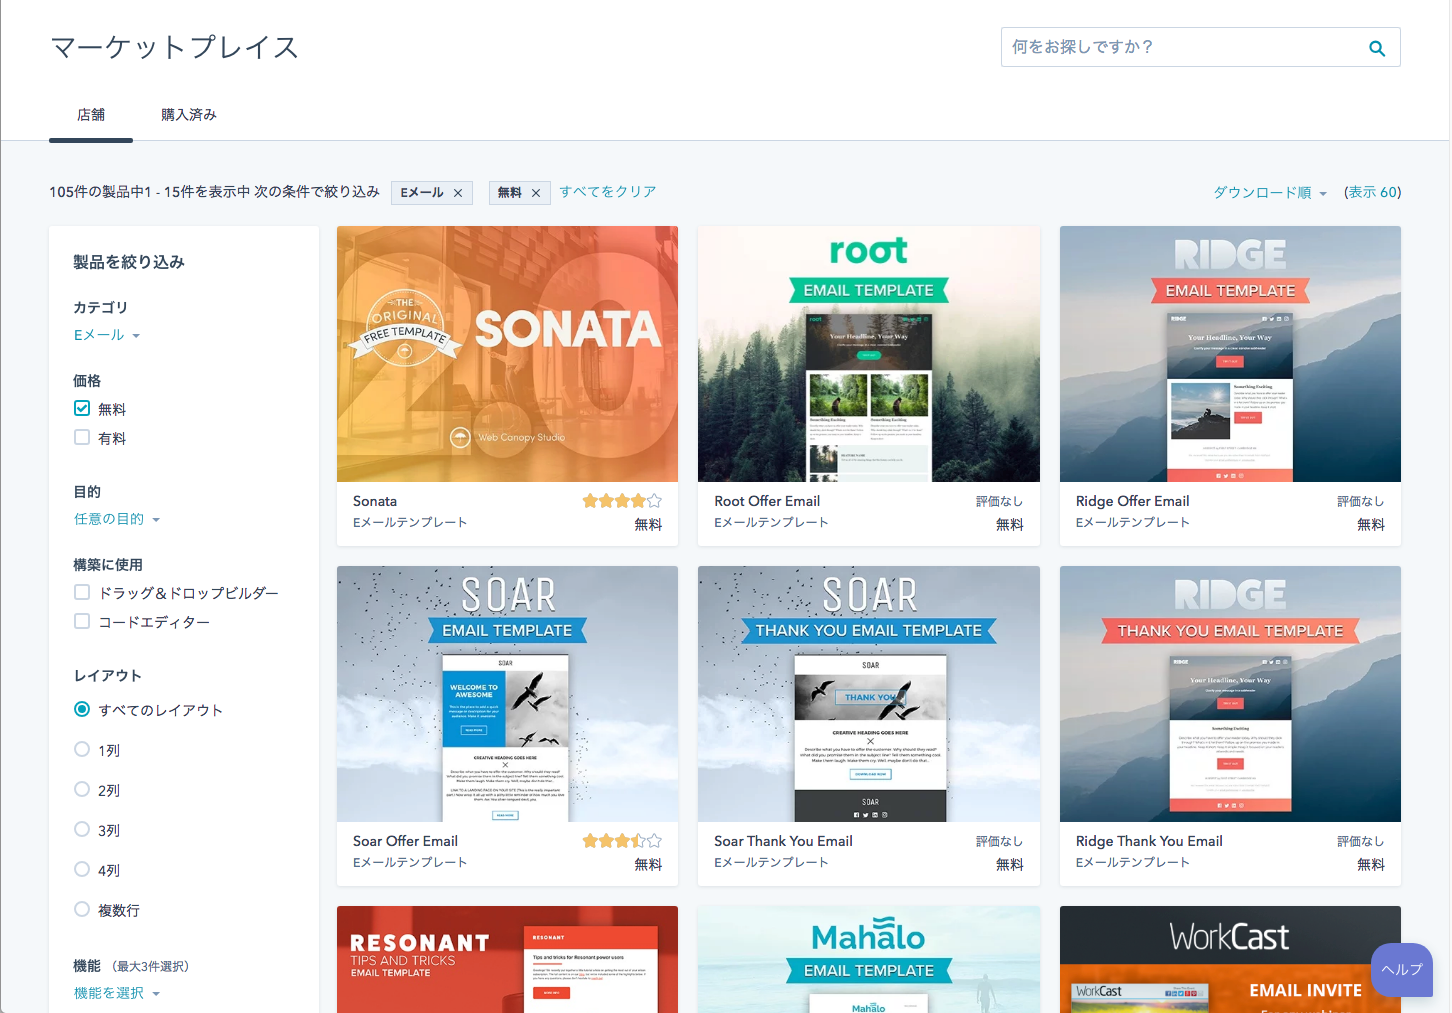The width and height of the screenshot is (1452, 1013).
Task: Choose the 複数行 layout option
Action: pos(82,909)
